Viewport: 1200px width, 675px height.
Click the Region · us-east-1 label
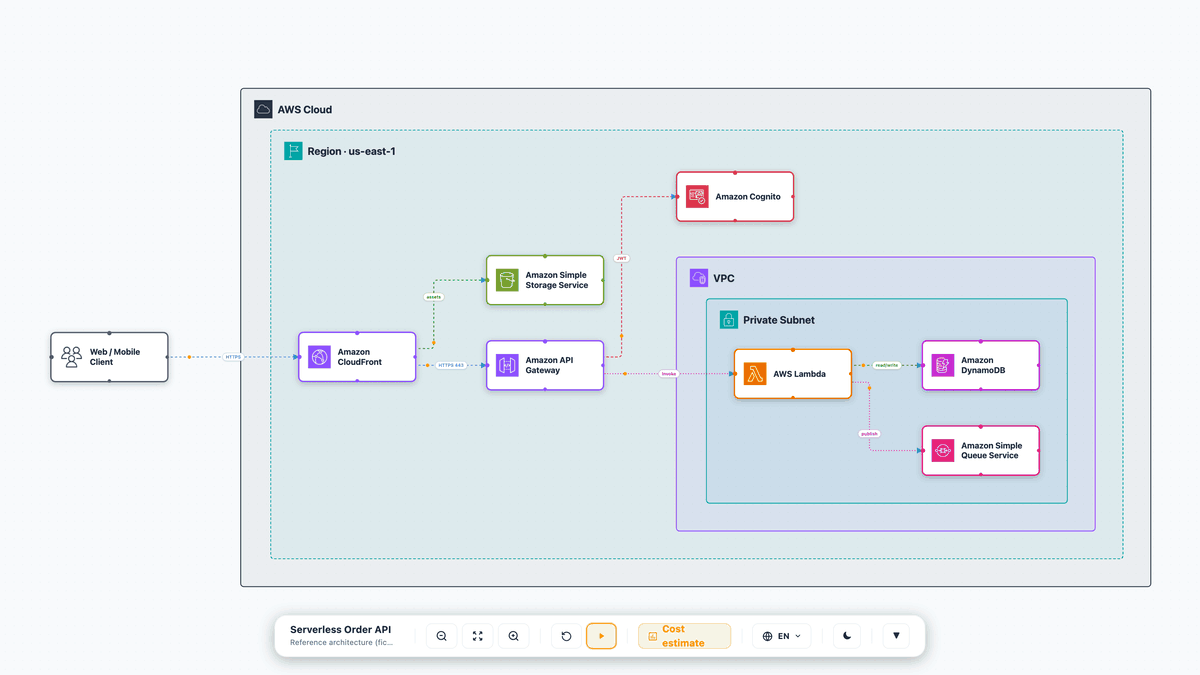(352, 152)
